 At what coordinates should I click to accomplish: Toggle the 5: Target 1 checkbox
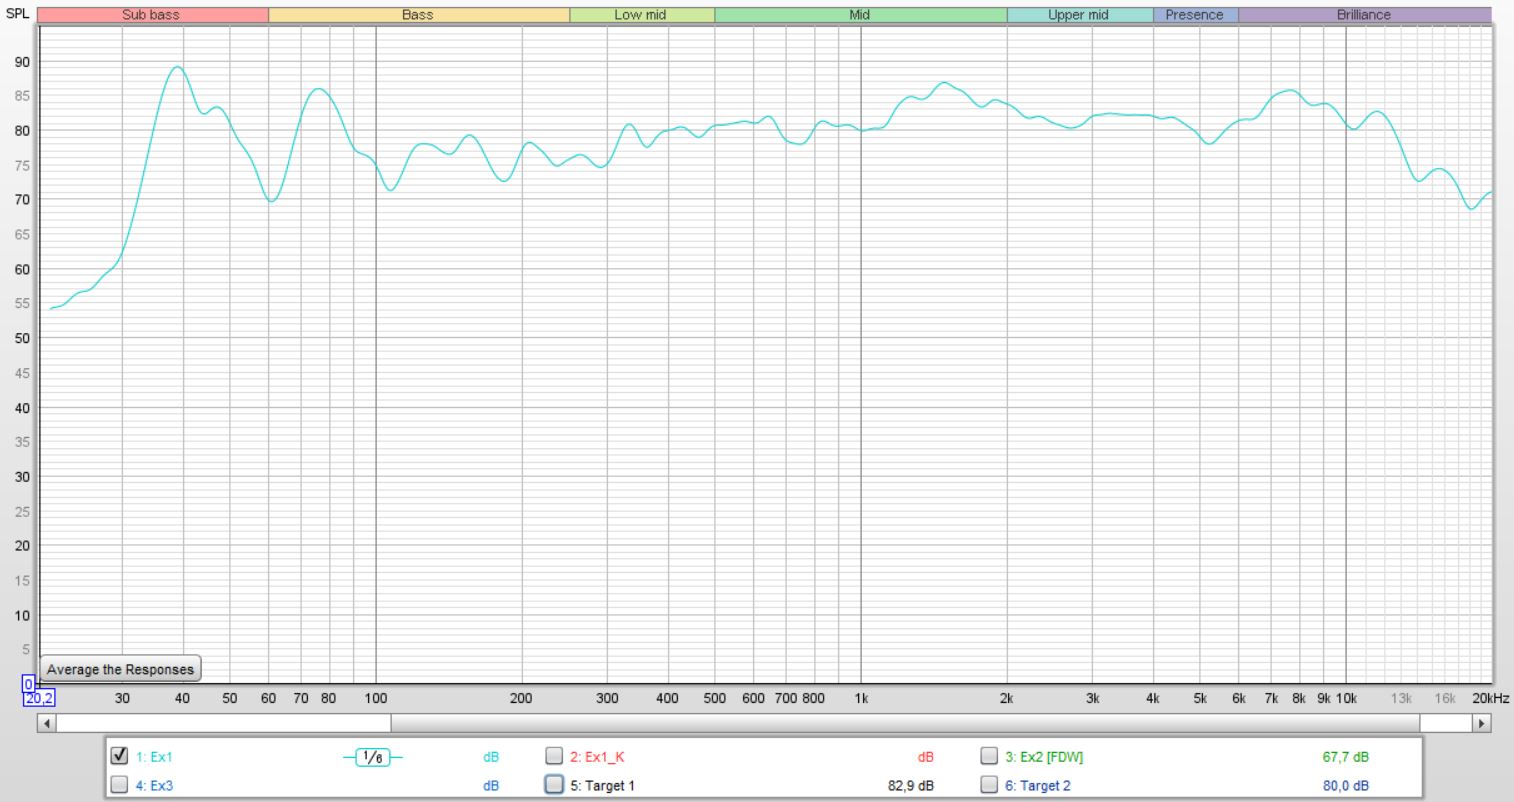pos(554,784)
